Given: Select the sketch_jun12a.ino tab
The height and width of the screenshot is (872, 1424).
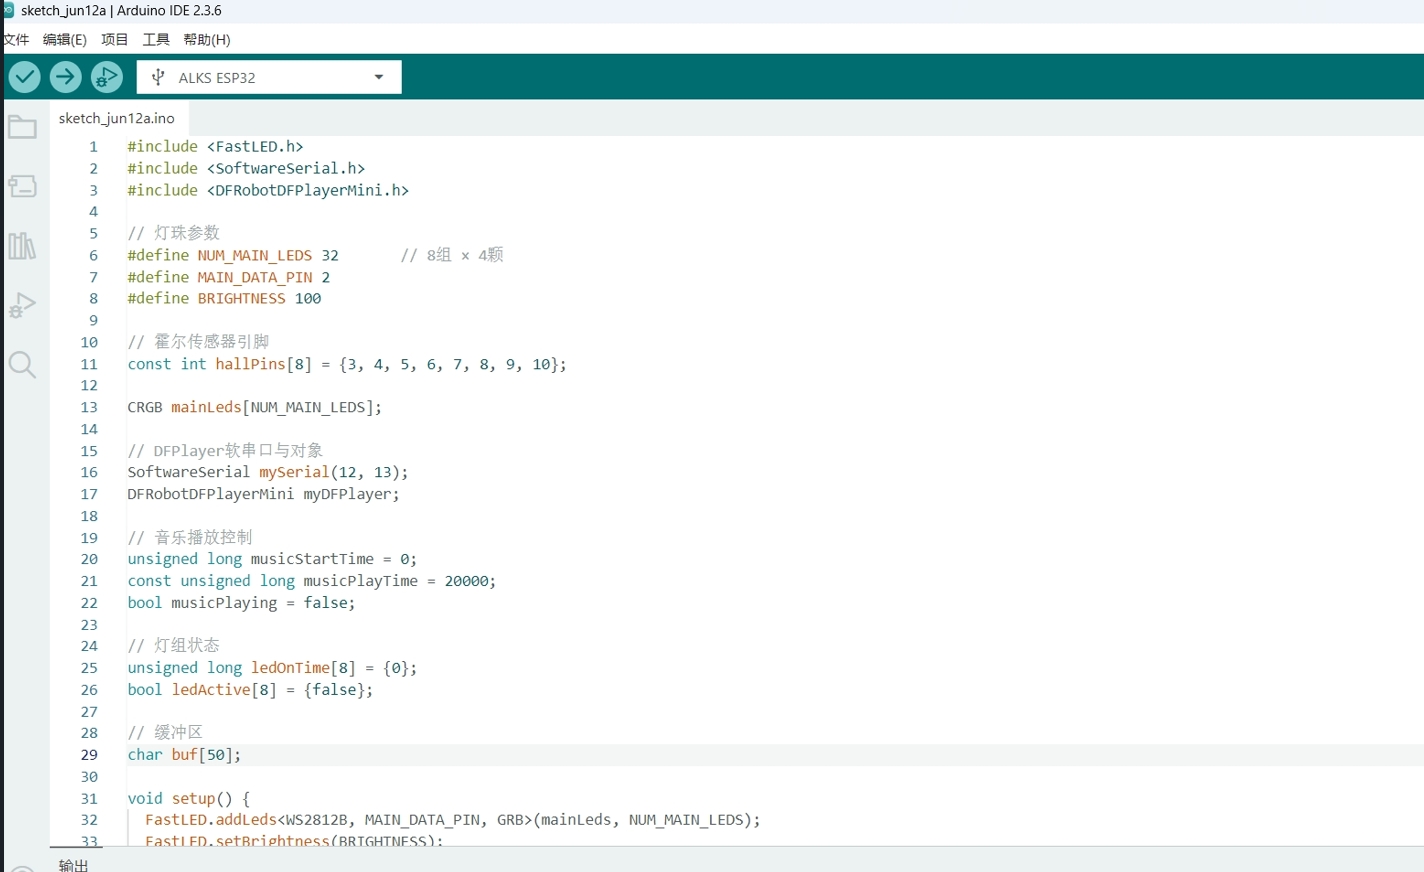Looking at the screenshot, I should (116, 118).
